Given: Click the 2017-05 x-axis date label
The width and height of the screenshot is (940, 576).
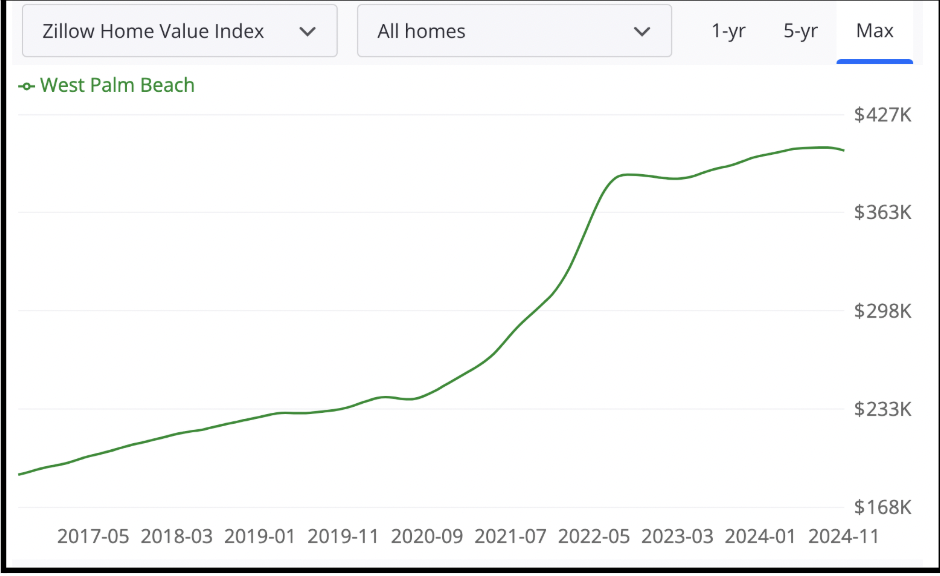Looking at the screenshot, I should pos(93,536).
